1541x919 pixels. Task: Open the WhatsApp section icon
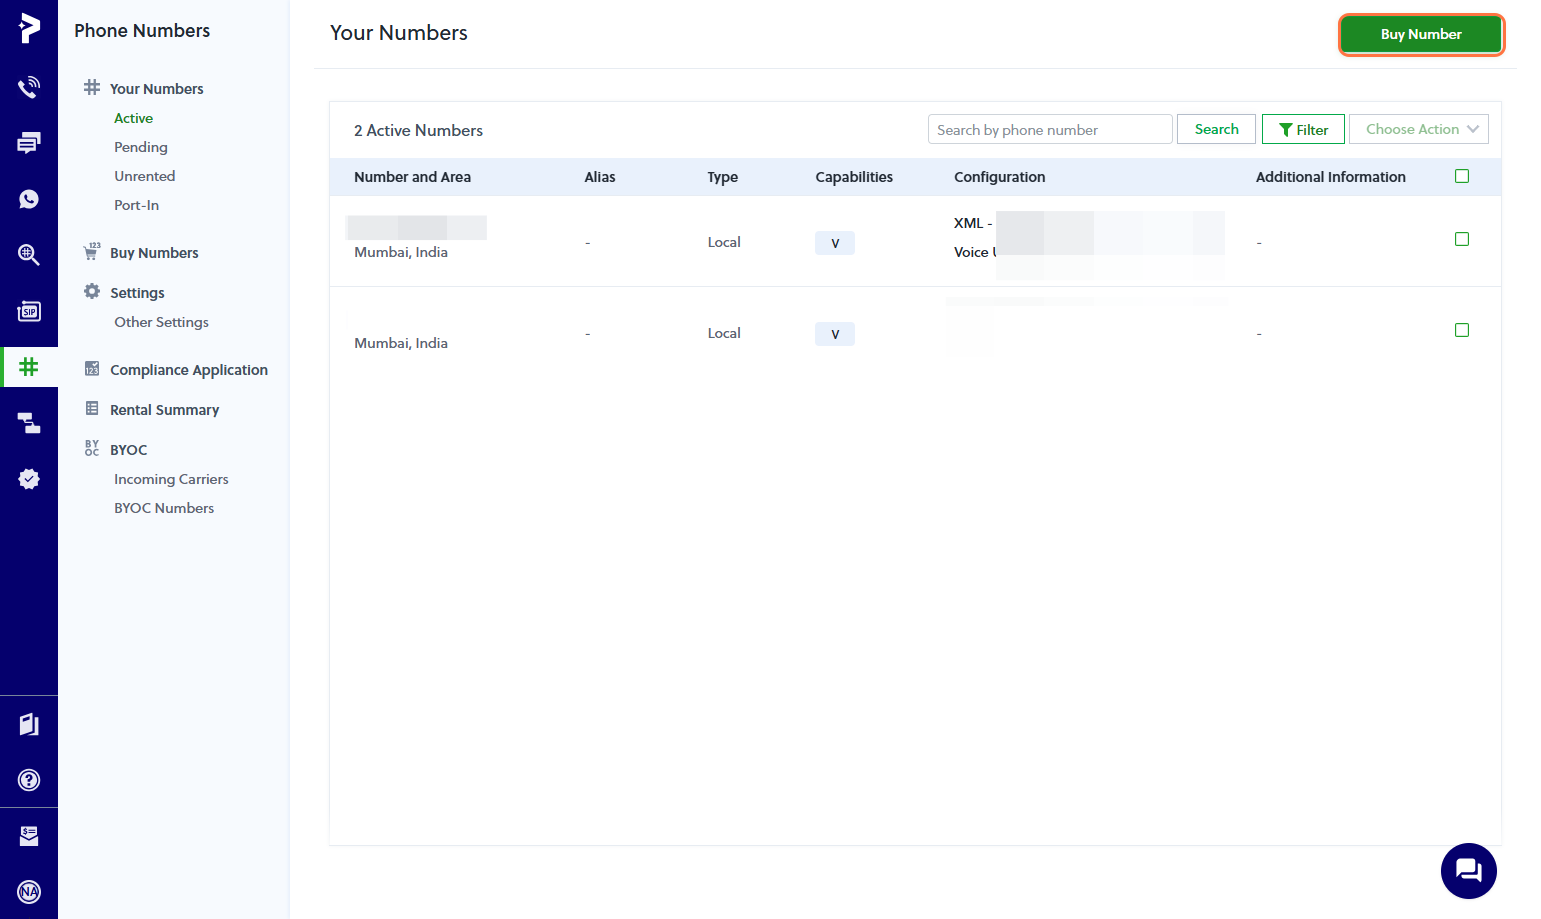click(29, 199)
